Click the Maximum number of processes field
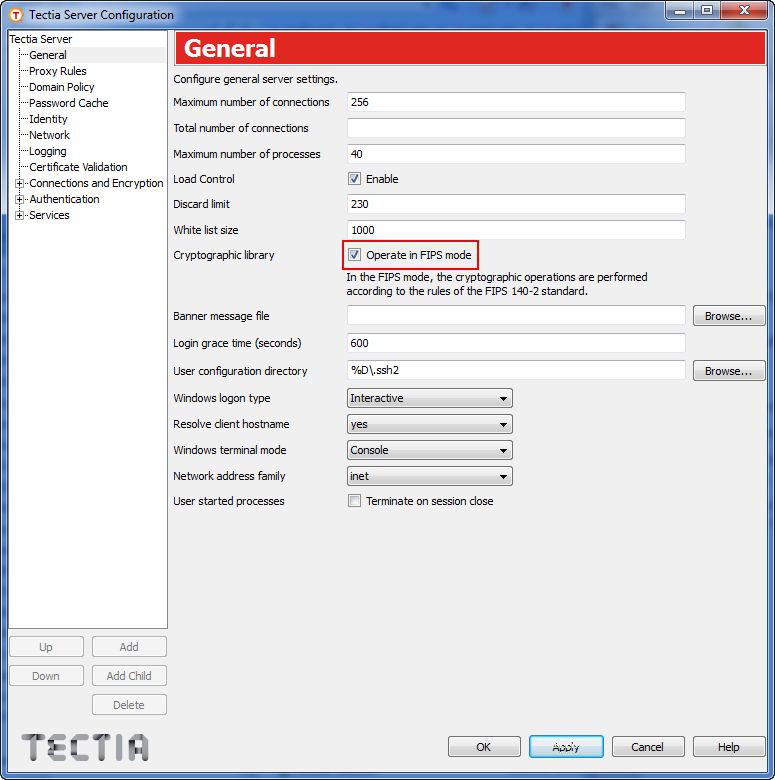The width and height of the screenshot is (775, 780). coord(516,154)
